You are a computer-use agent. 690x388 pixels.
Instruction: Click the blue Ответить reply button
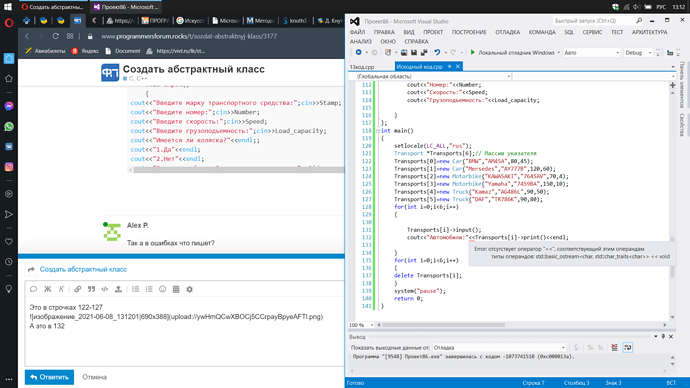click(49, 377)
